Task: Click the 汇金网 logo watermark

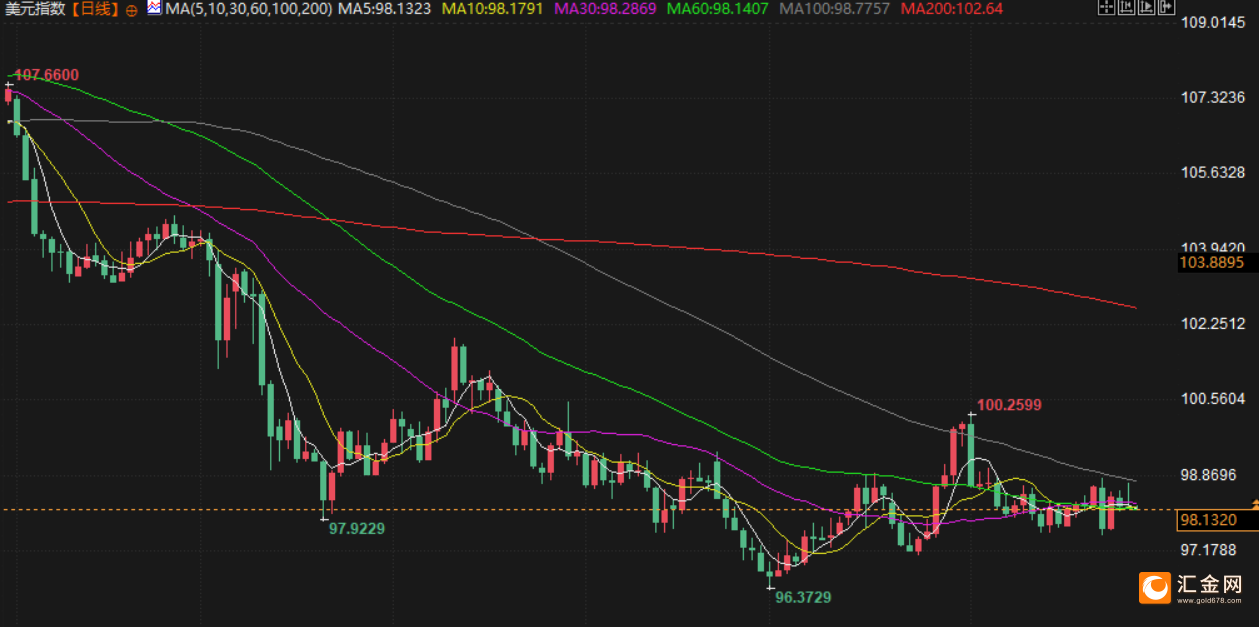Action: tap(1192, 587)
